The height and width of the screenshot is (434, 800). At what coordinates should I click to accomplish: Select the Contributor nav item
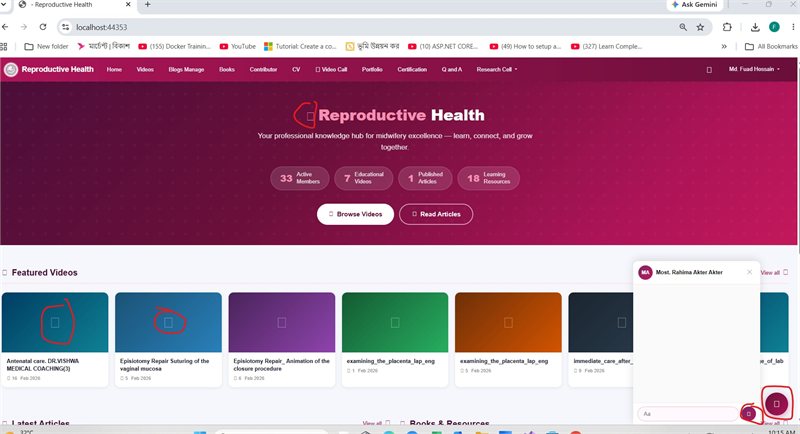pos(263,69)
